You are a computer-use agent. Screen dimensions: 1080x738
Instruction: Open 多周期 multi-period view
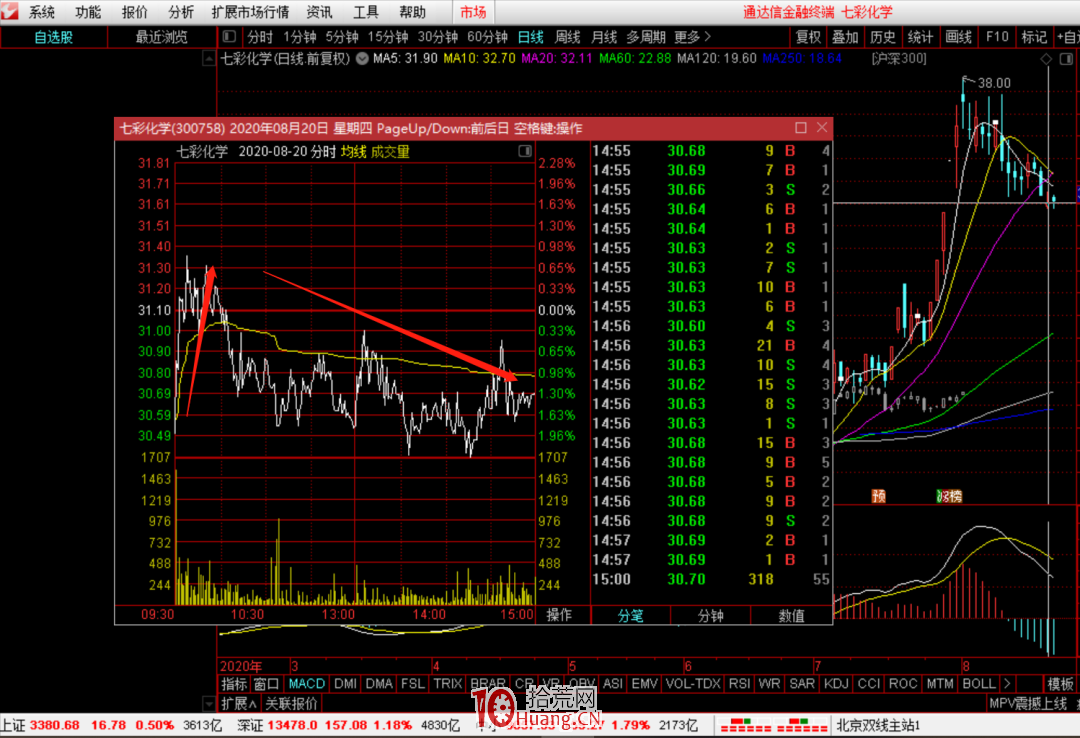coord(646,37)
